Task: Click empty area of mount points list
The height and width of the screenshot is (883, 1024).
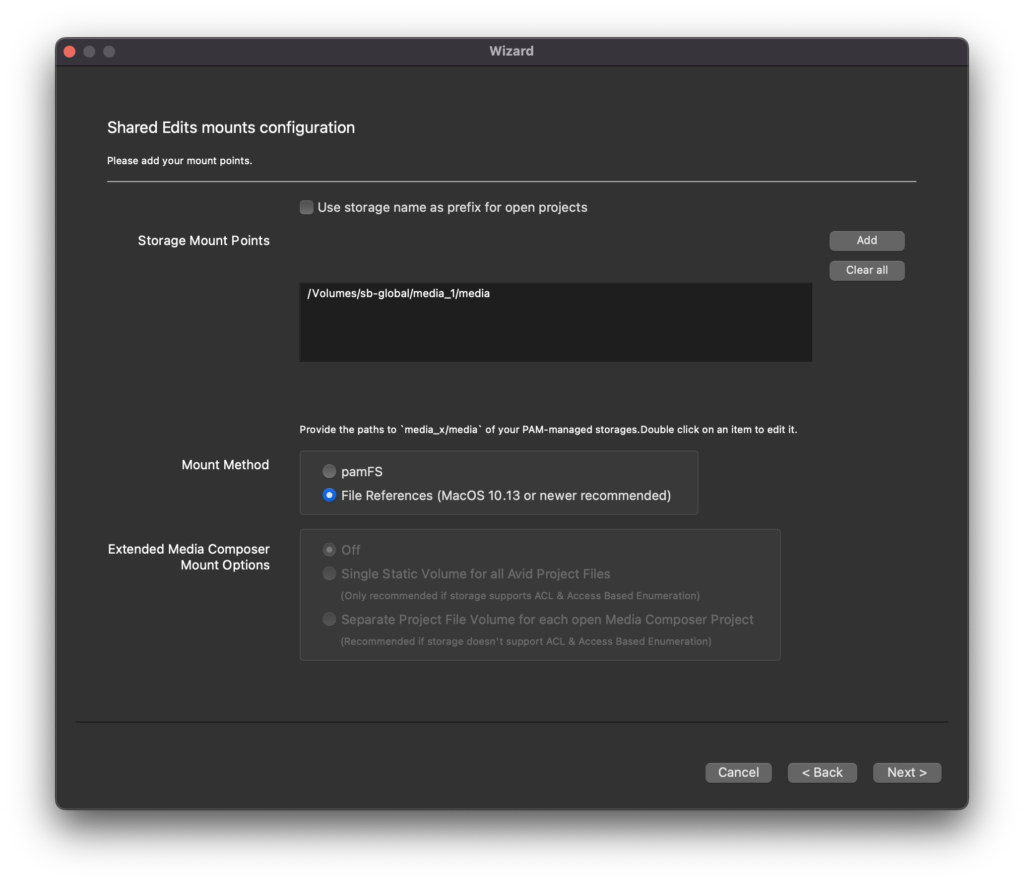Action: pos(555,335)
